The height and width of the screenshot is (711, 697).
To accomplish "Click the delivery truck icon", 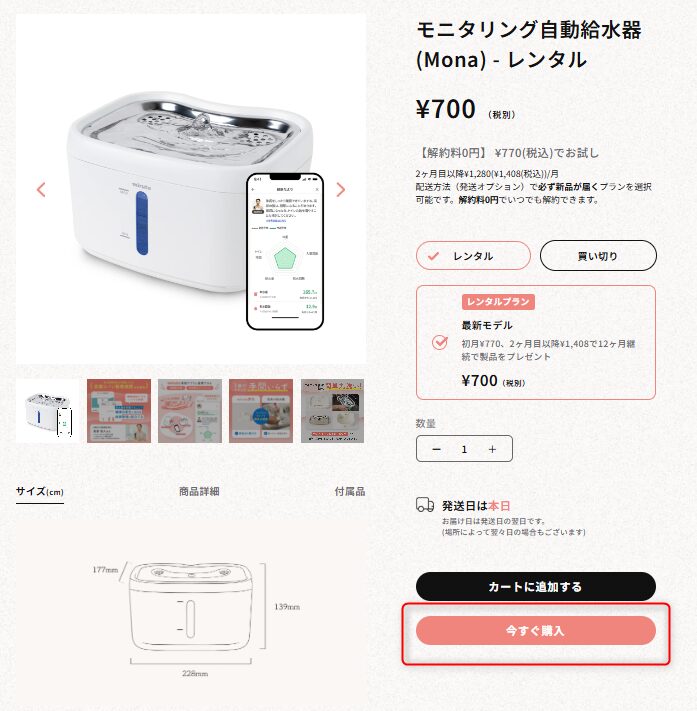I will coord(425,505).
